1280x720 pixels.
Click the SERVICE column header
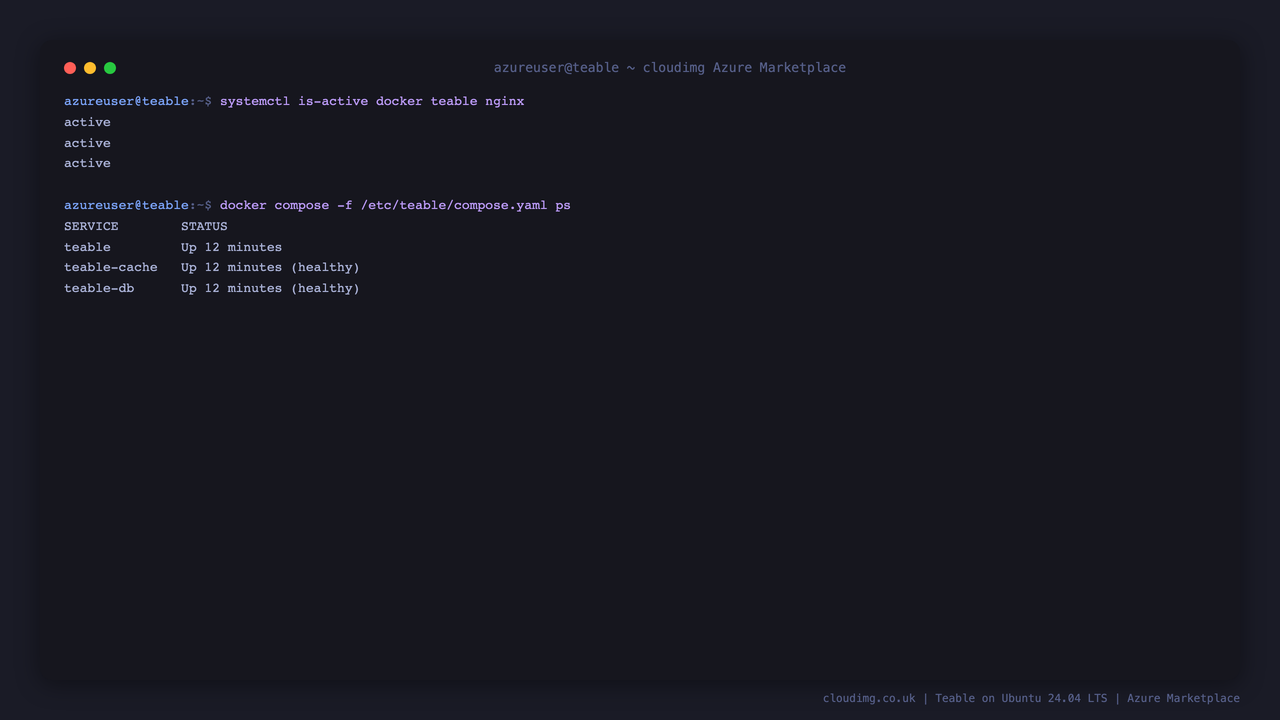click(91, 226)
